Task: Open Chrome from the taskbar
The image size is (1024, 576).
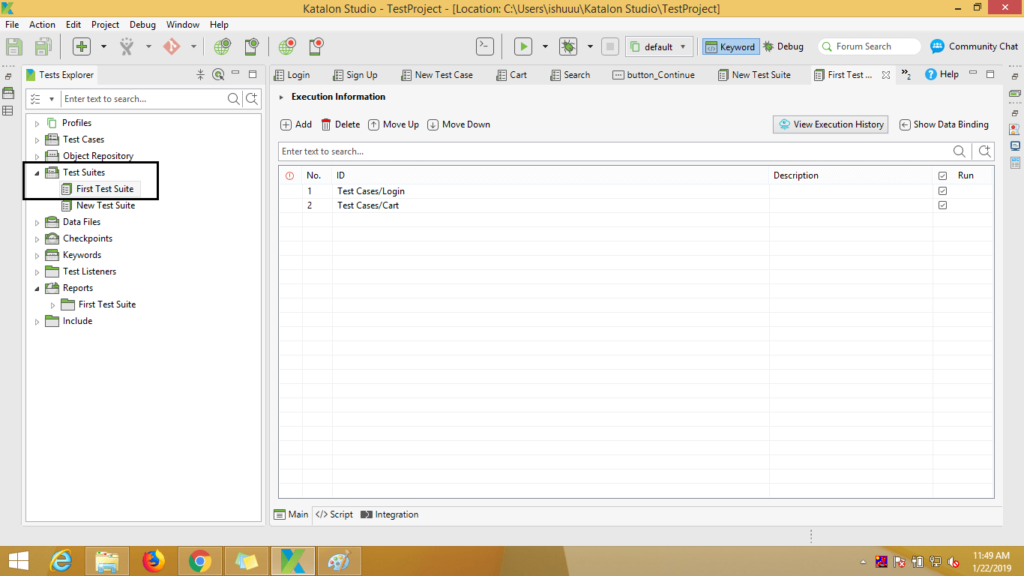Action: pos(200,561)
